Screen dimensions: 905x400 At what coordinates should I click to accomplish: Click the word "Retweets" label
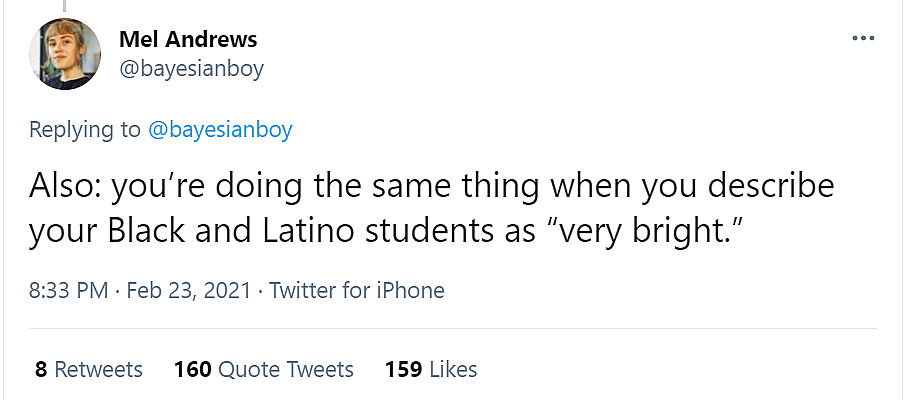click(98, 369)
